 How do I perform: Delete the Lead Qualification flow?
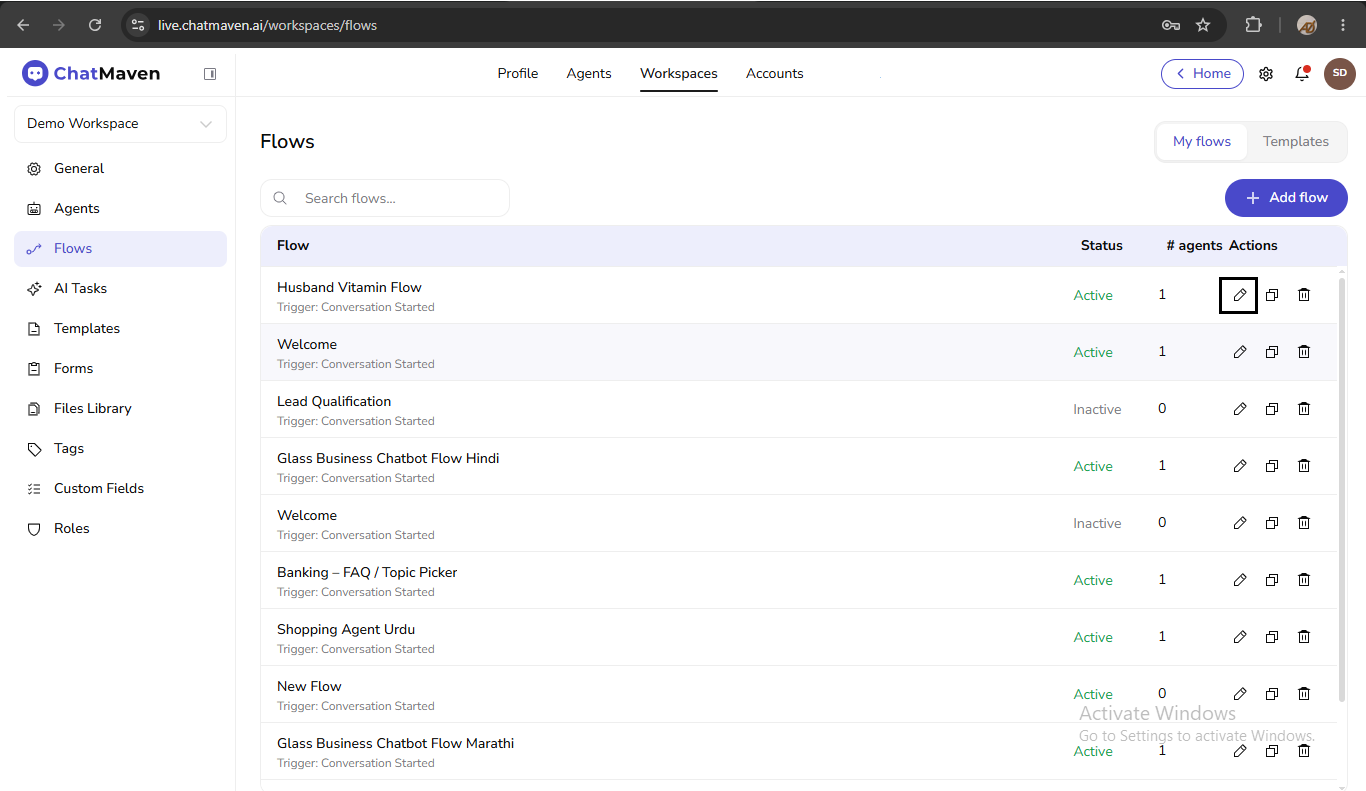1304,409
